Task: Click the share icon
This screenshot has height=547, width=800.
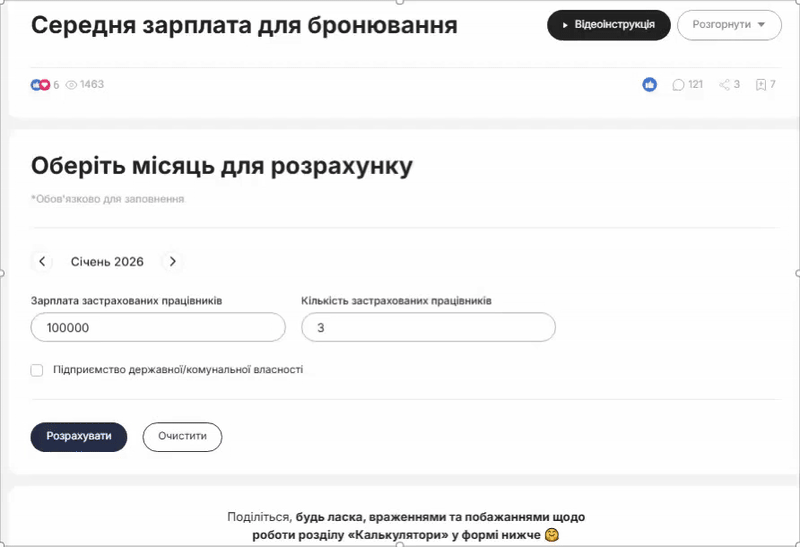Action: [725, 85]
